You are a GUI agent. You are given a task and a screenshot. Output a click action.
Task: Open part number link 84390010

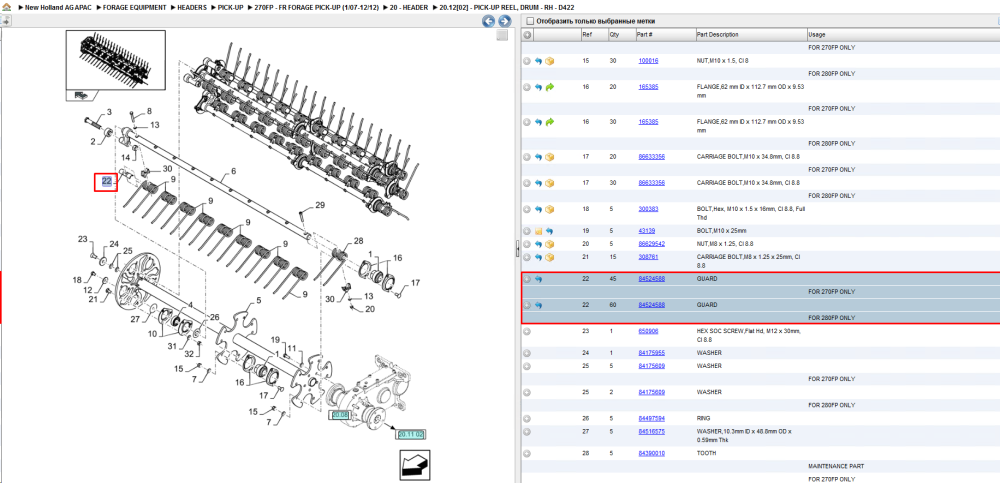pos(652,453)
